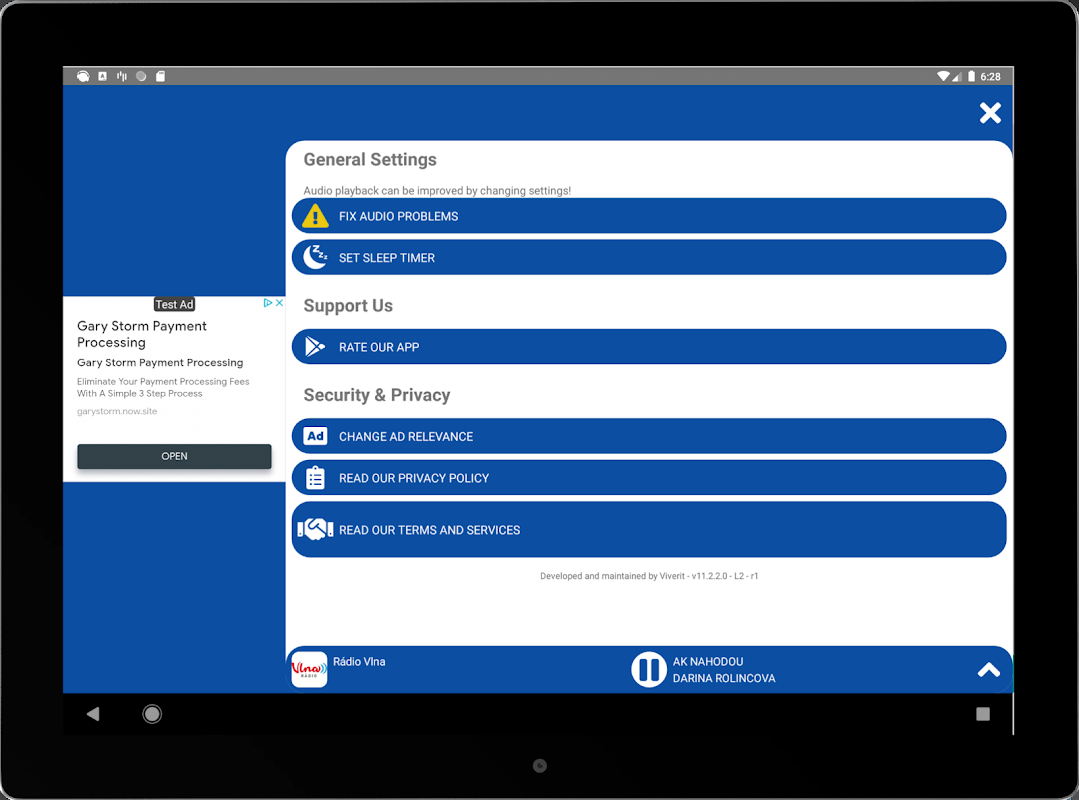
Task: Tap the Rádio Vlna station logo
Action: 309,669
